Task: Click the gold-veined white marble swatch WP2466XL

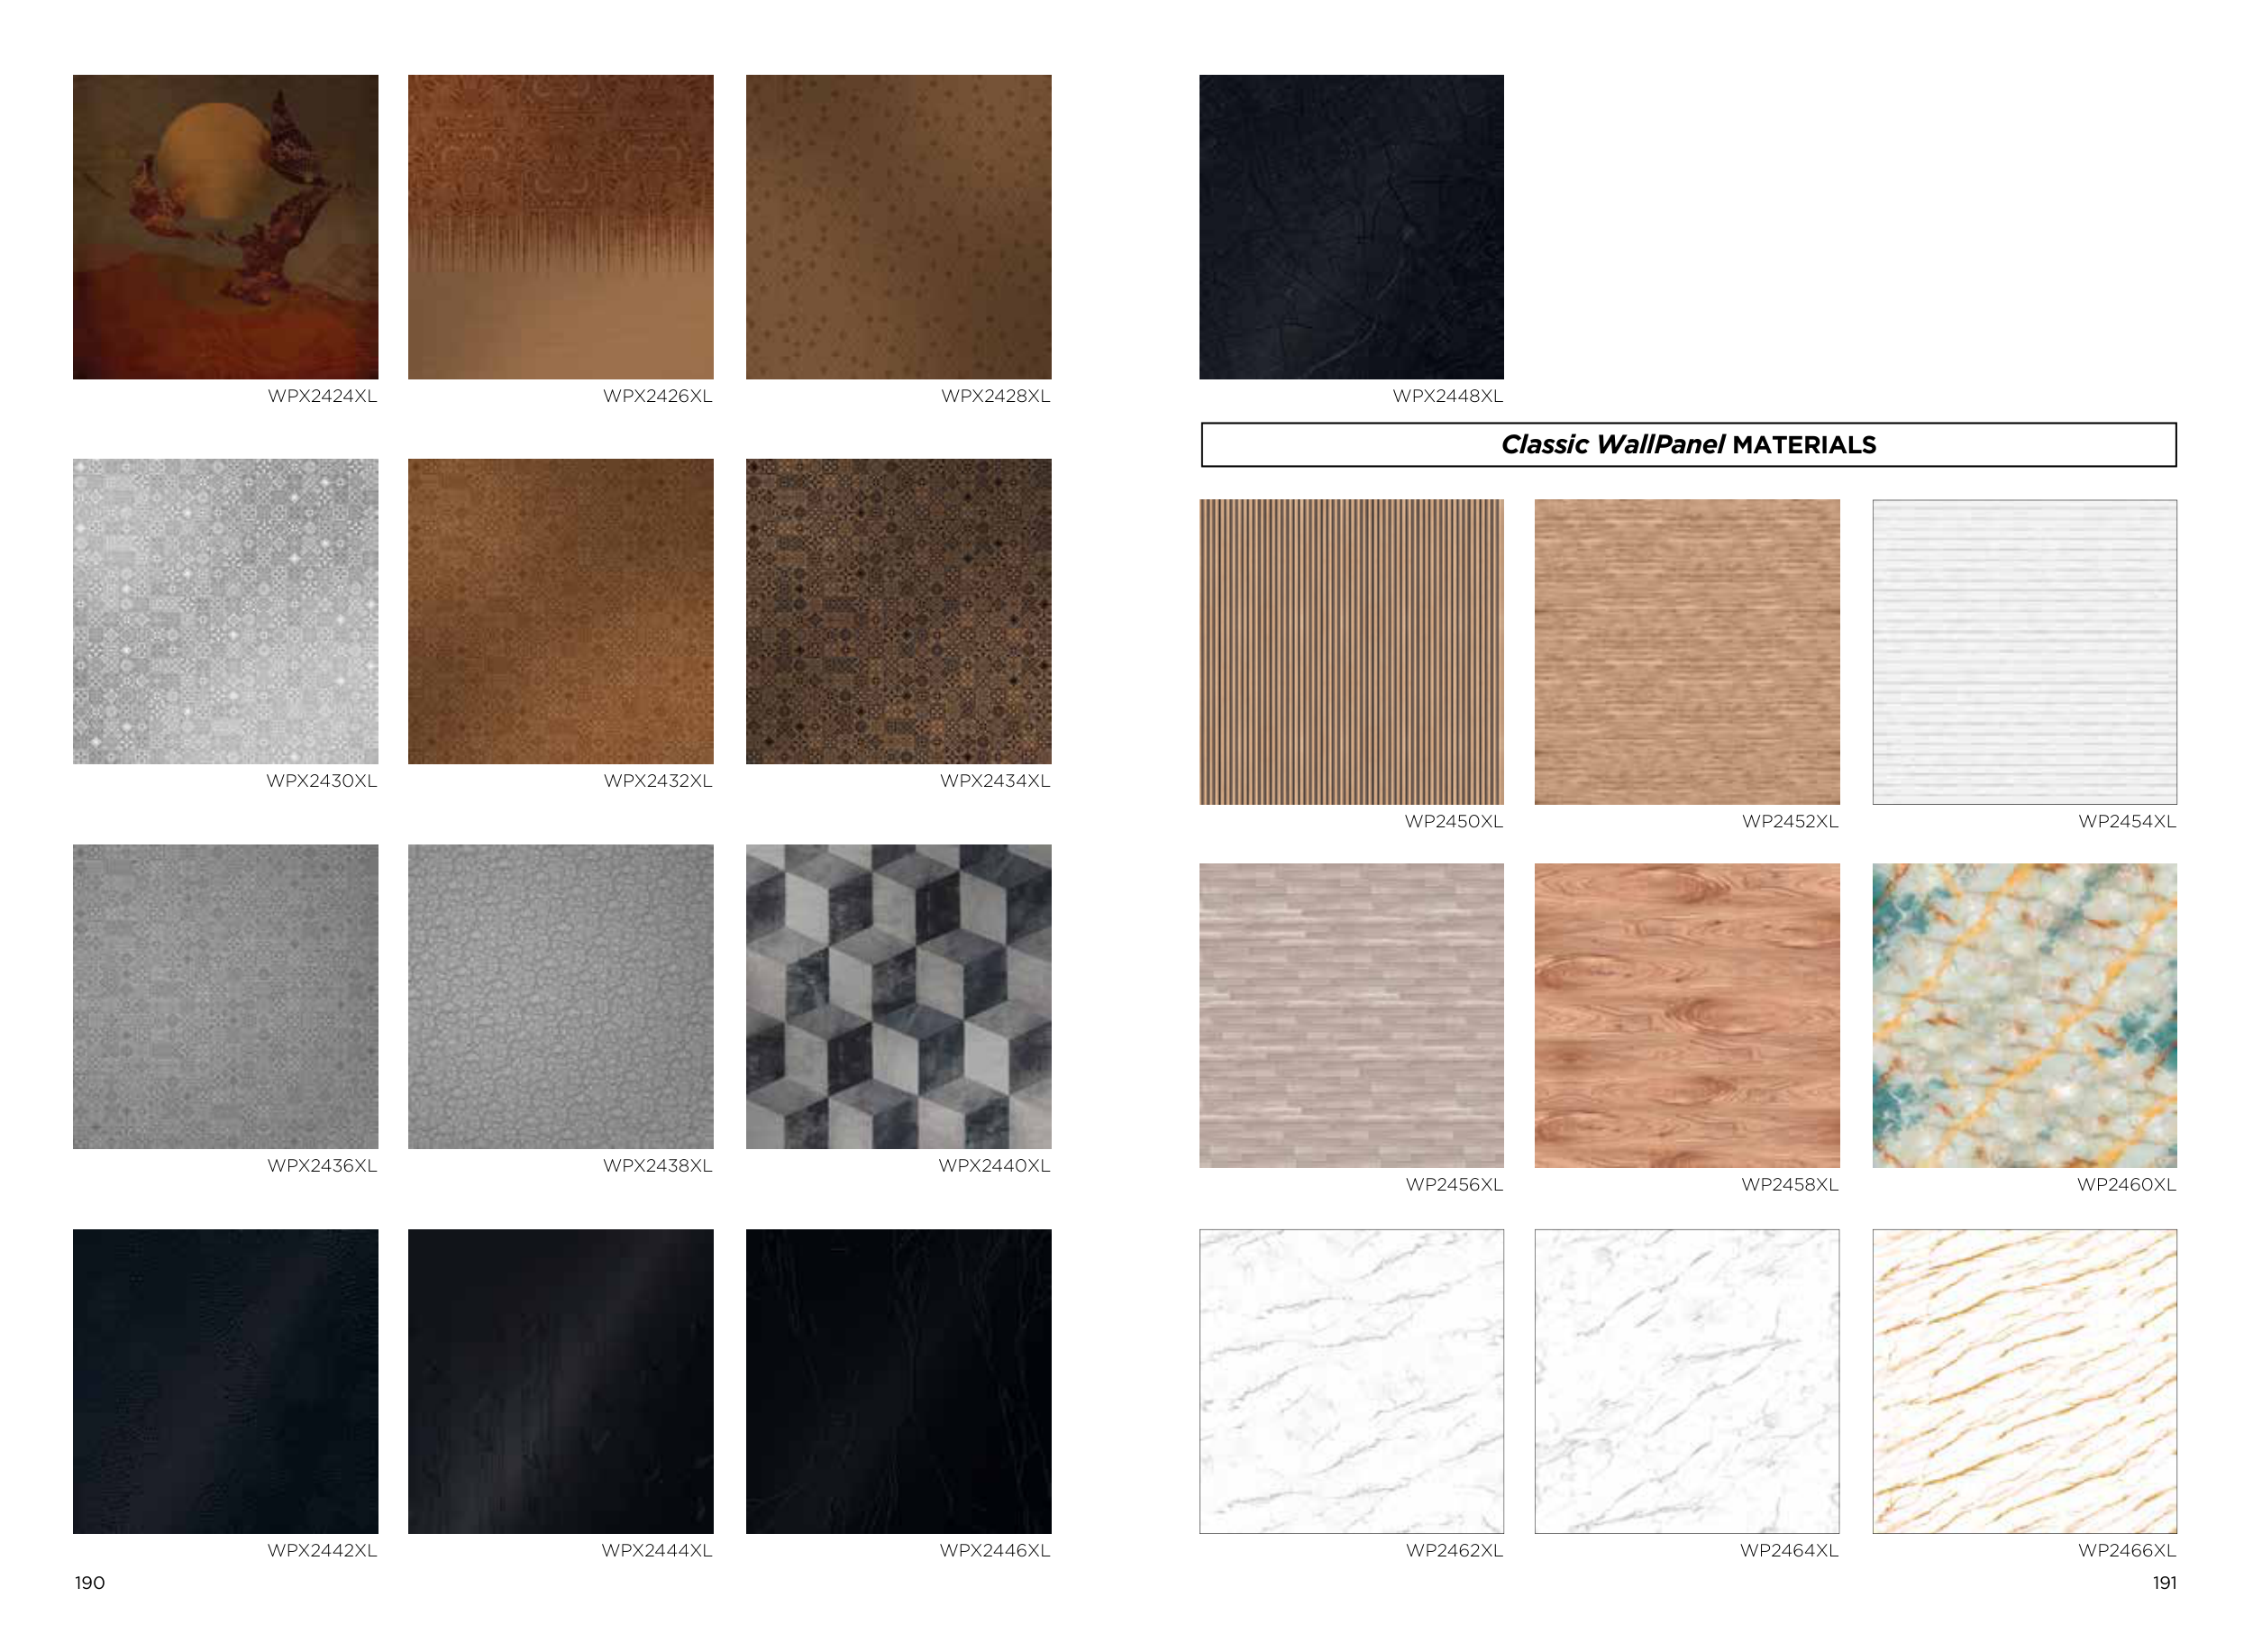Action: [x=2024, y=1380]
